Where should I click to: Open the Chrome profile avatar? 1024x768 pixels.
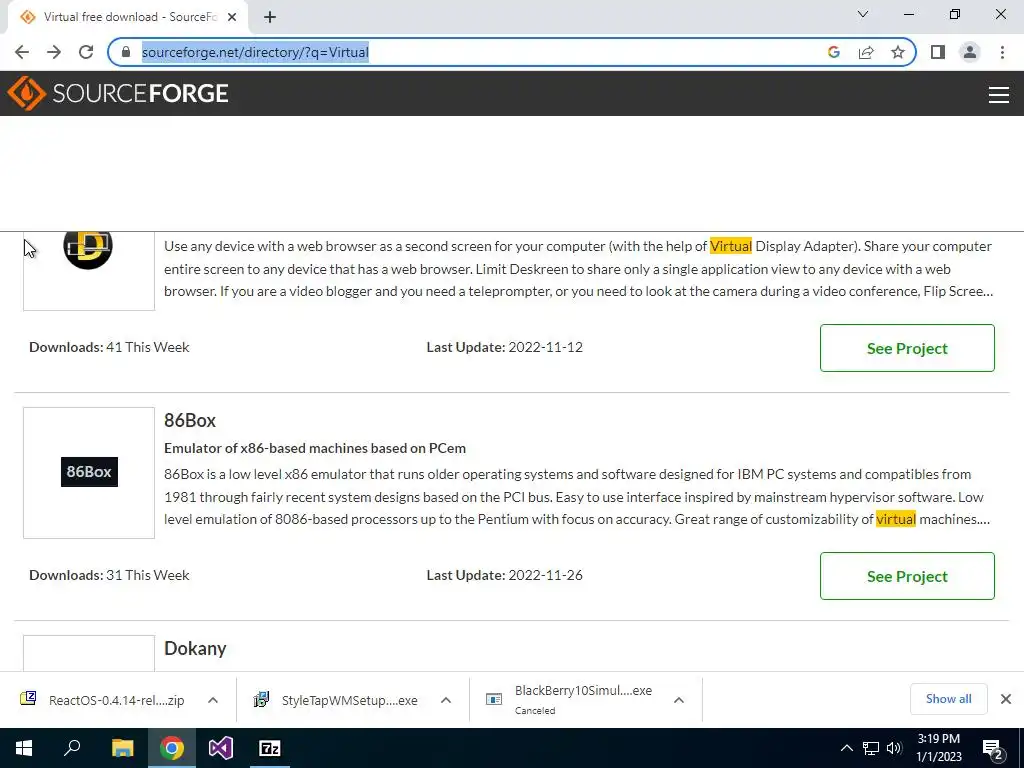click(970, 52)
